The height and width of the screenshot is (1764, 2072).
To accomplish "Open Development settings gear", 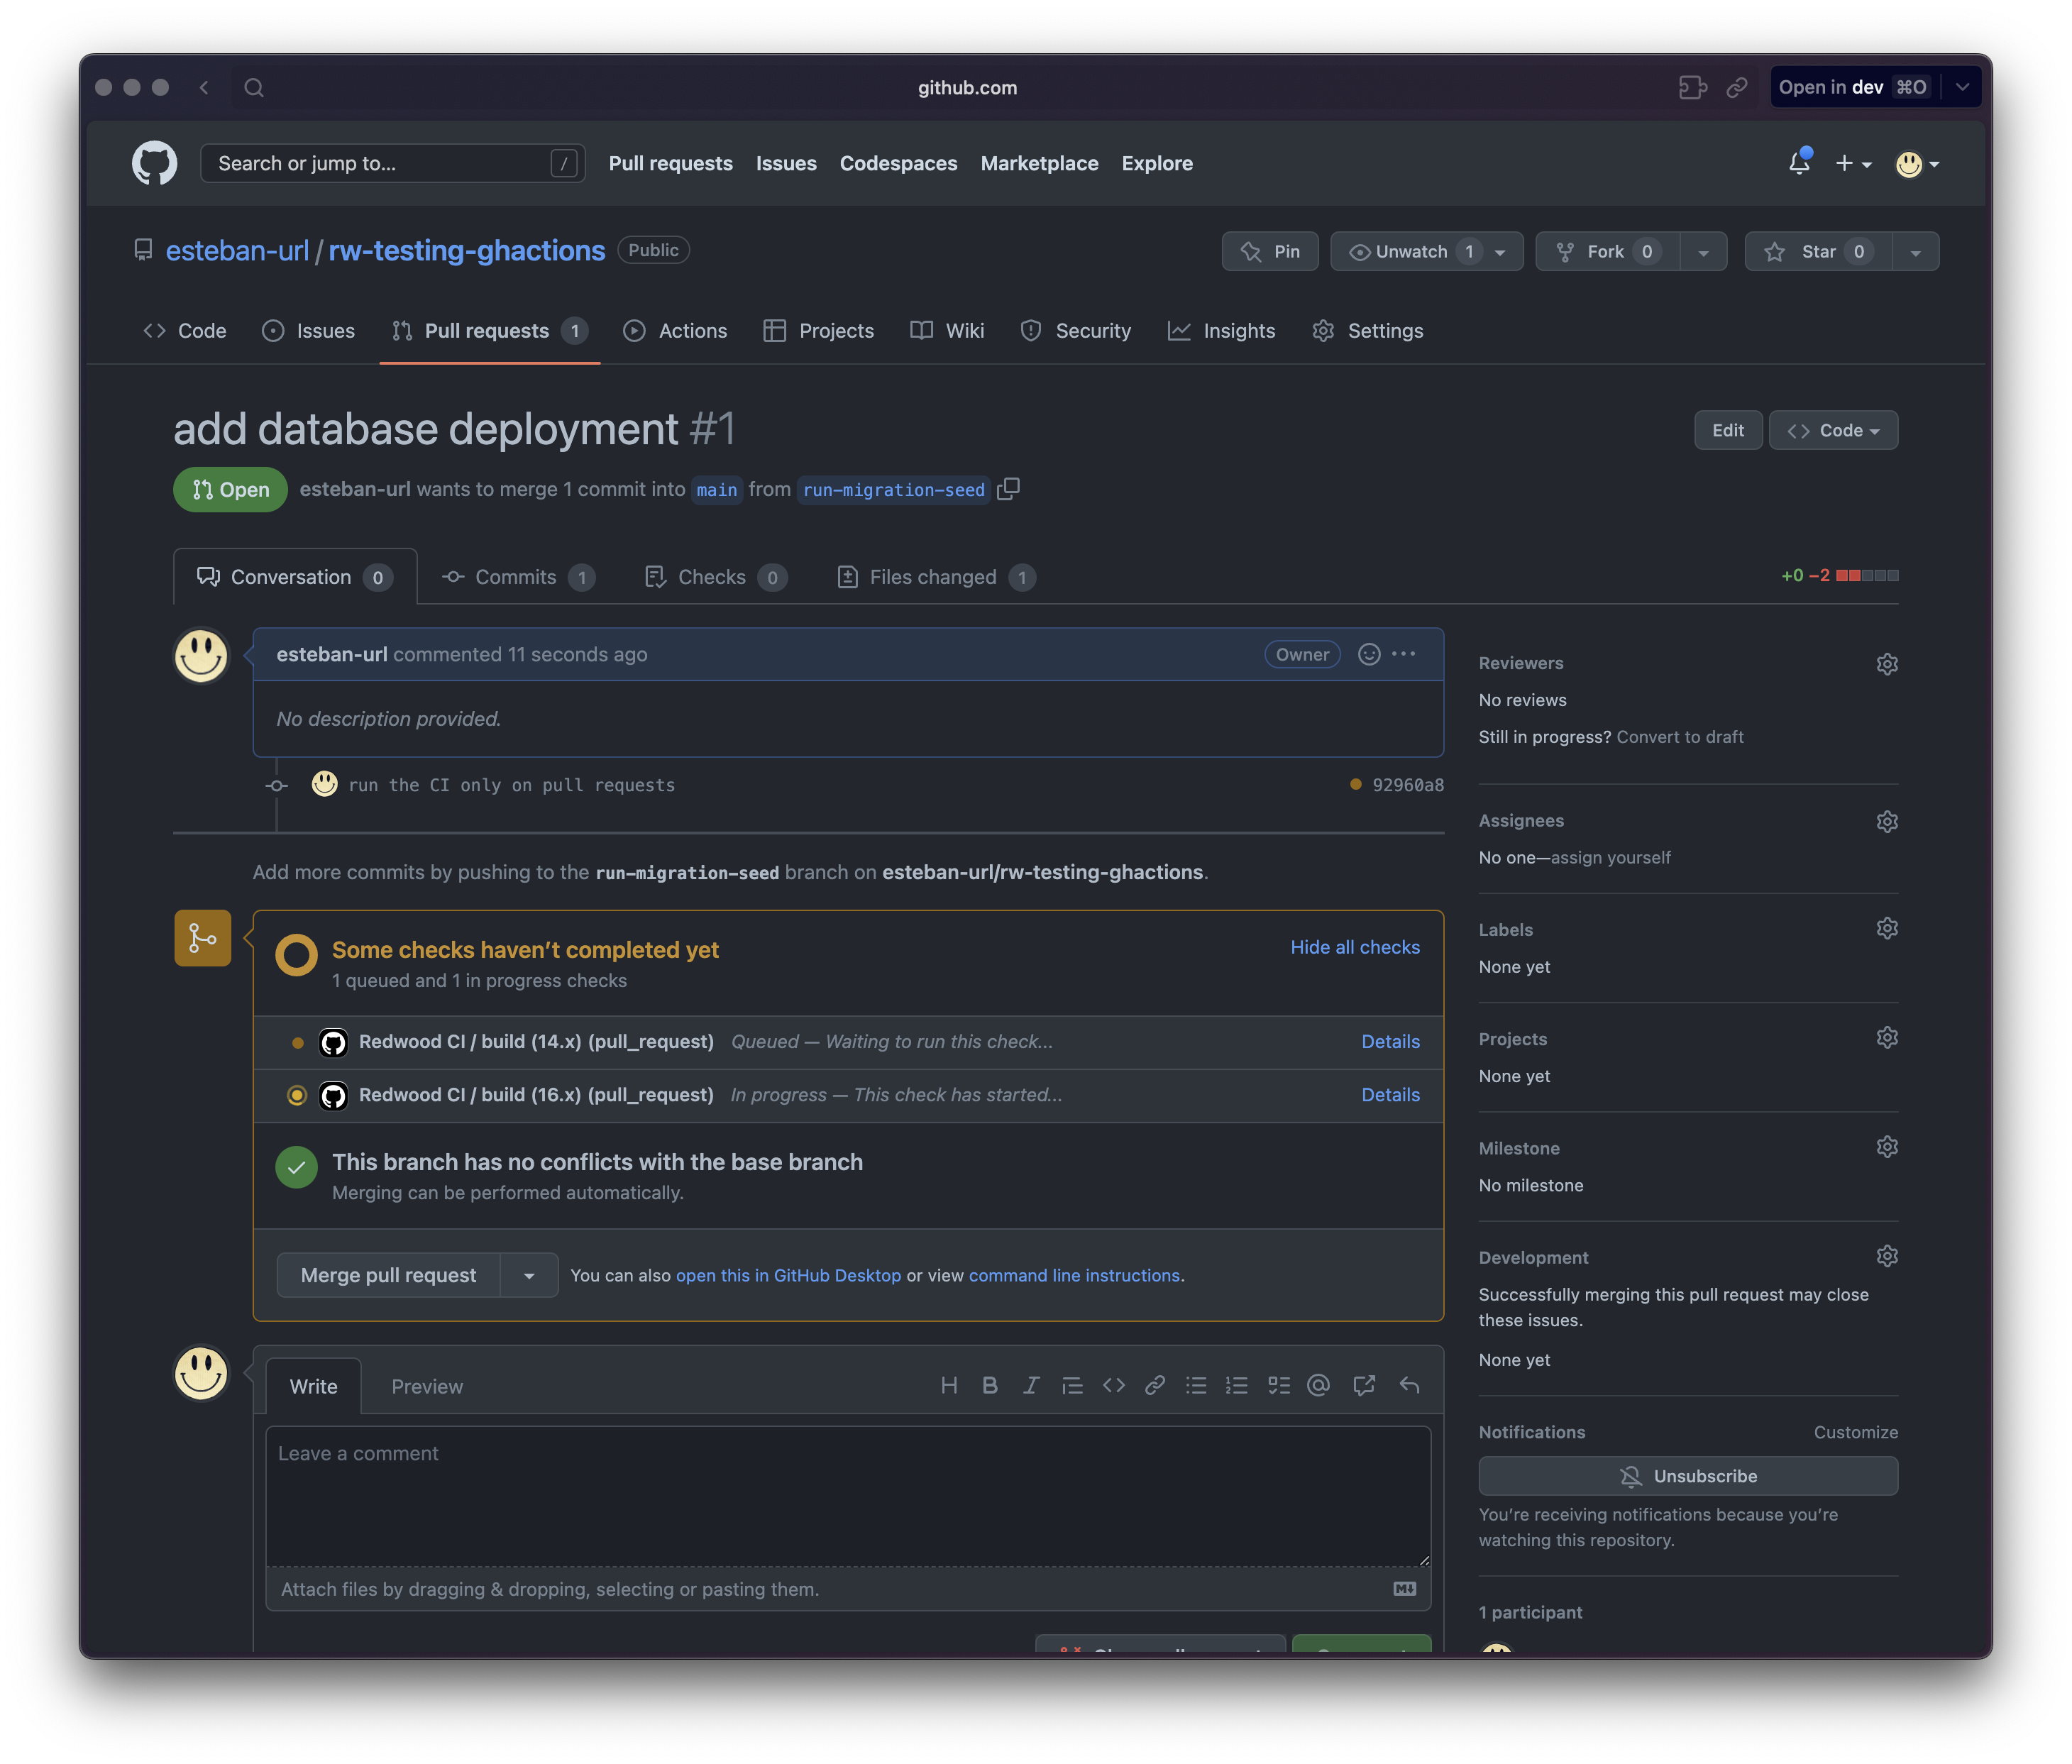I will [1886, 1257].
